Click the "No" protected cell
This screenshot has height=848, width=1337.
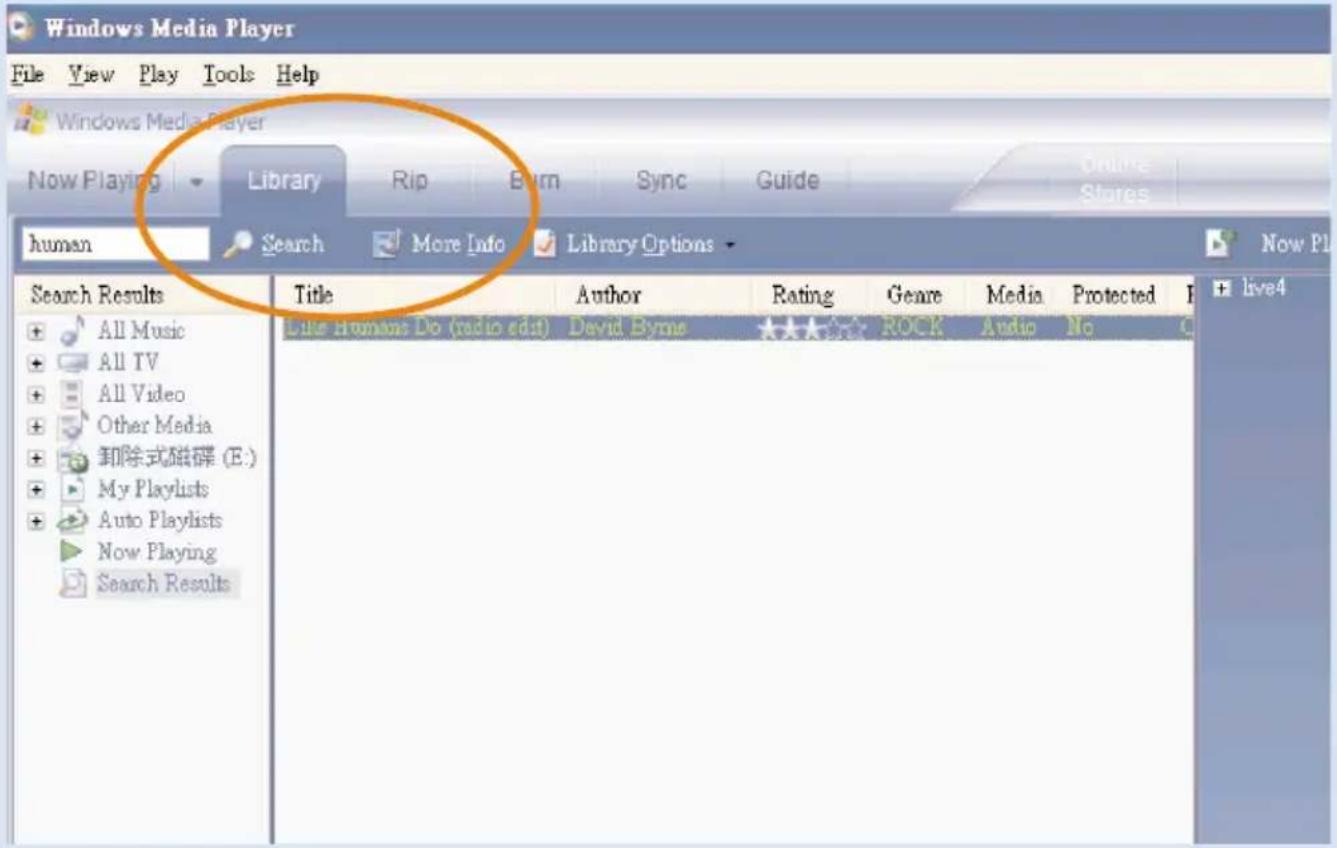click(x=1081, y=328)
